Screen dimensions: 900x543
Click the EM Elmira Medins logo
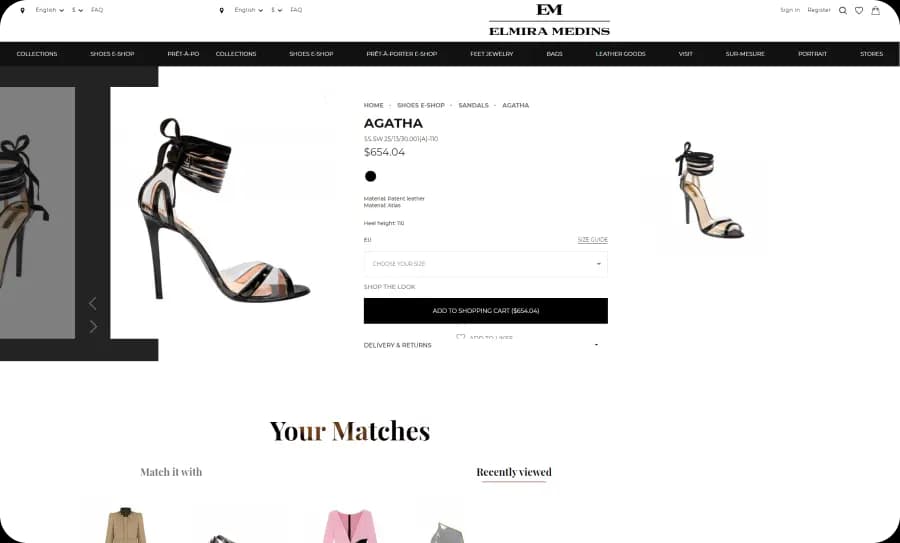click(549, 20)
